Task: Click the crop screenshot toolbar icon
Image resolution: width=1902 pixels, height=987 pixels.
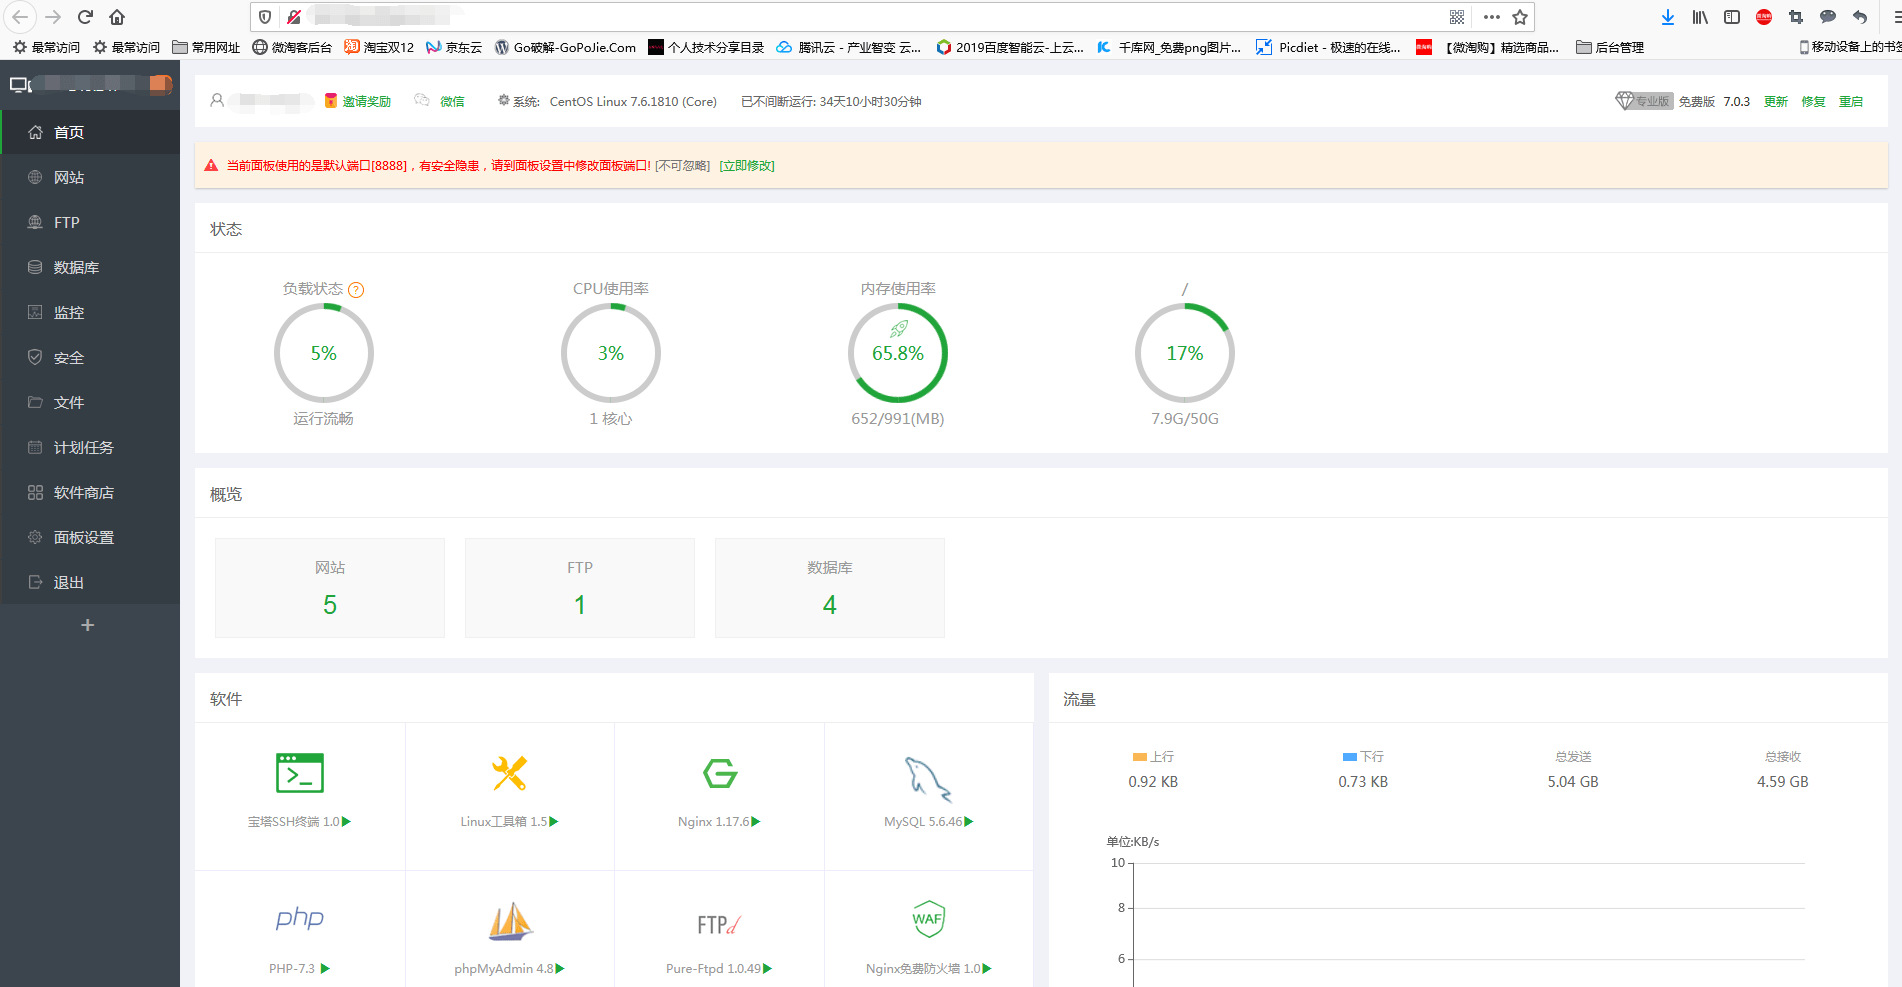Action: (1796, 17)
